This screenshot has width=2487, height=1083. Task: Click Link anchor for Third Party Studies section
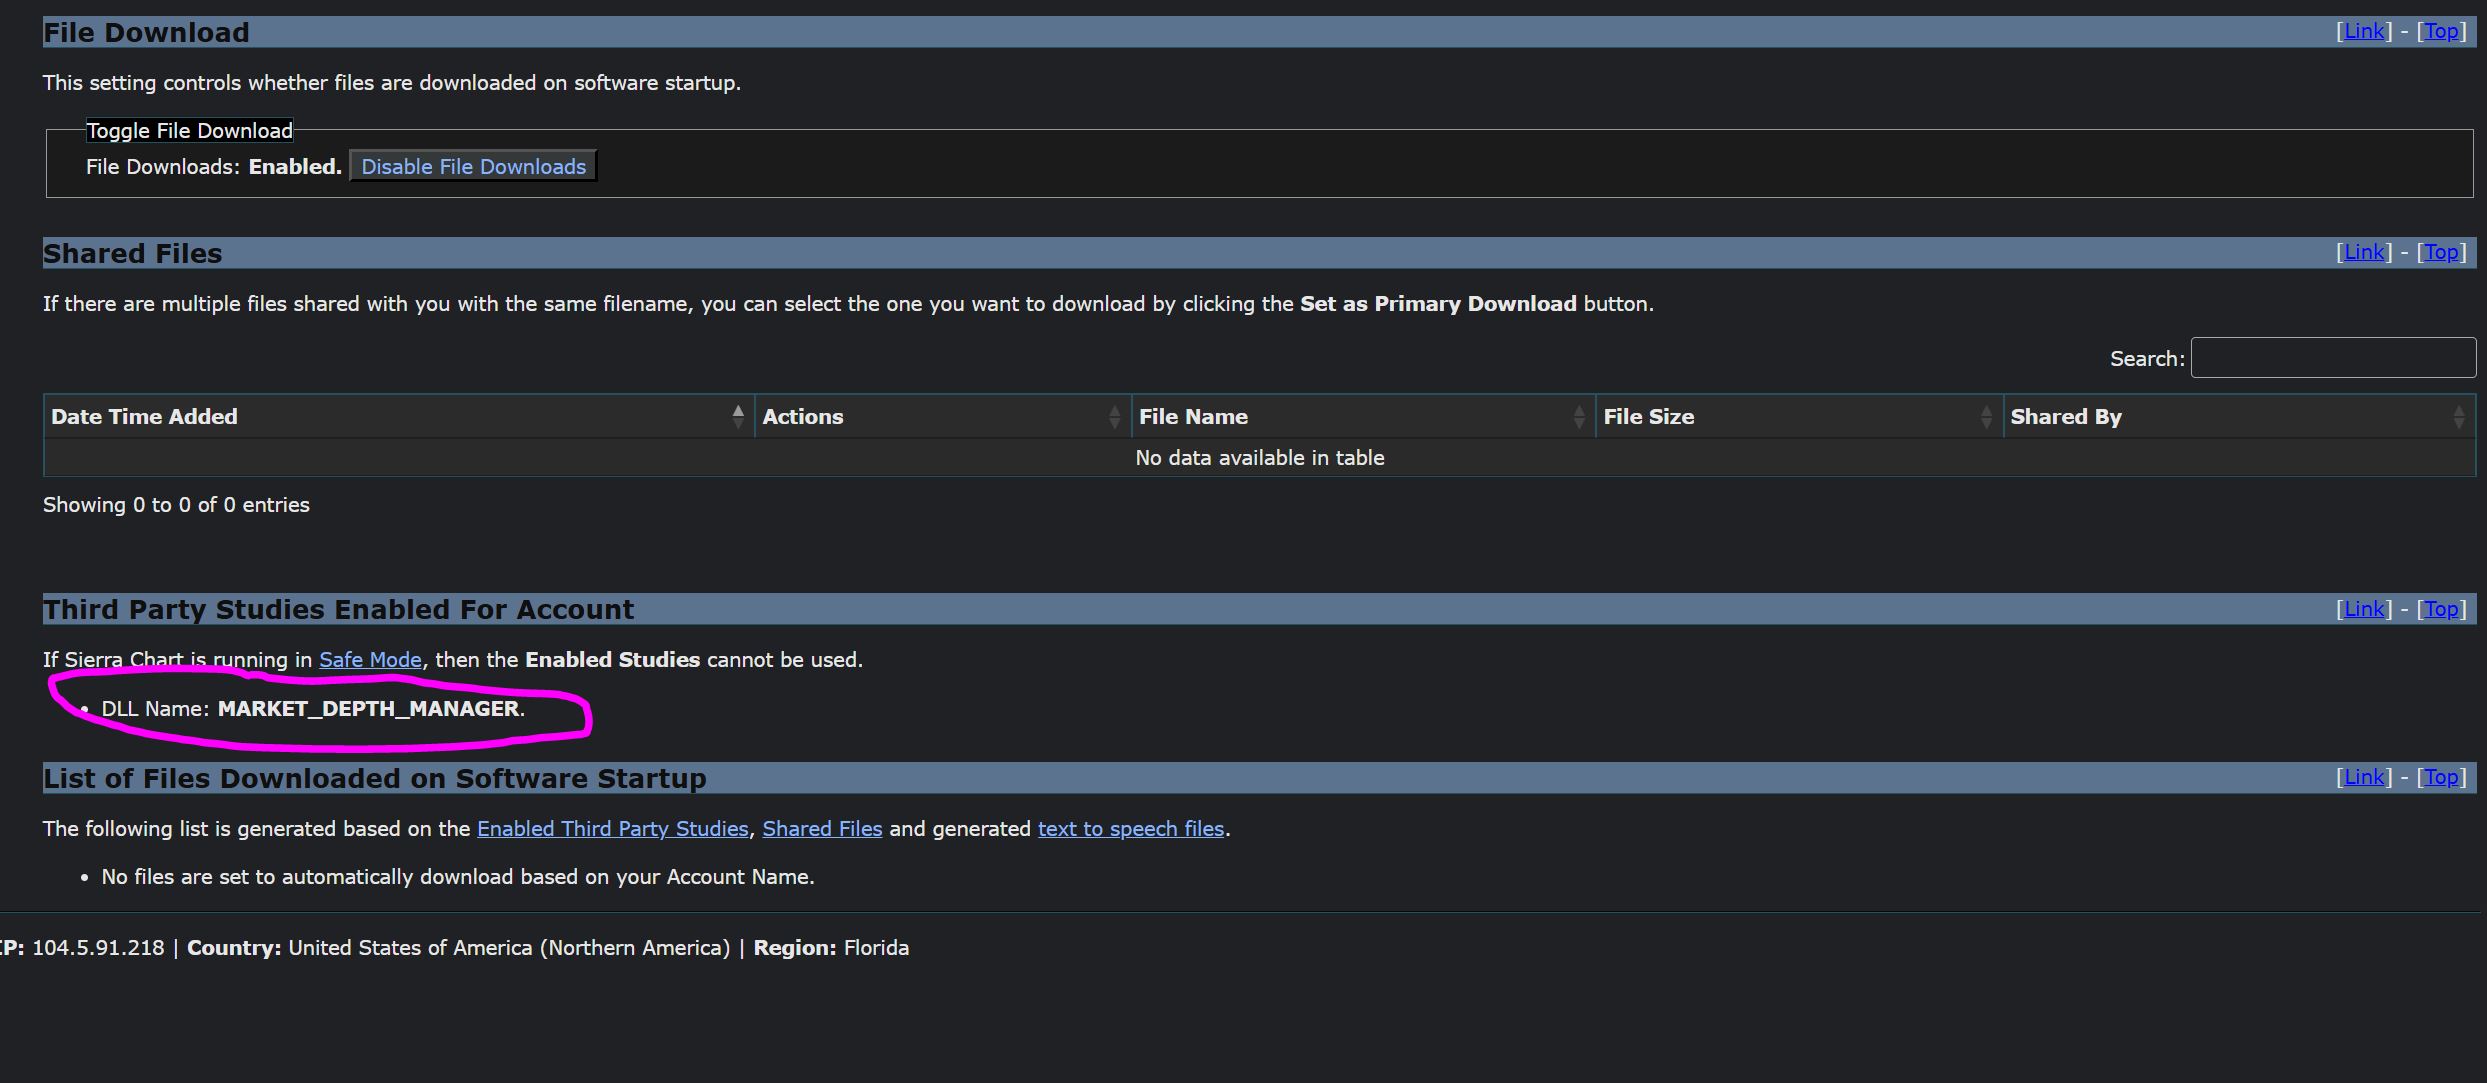tap(2364, 609)
